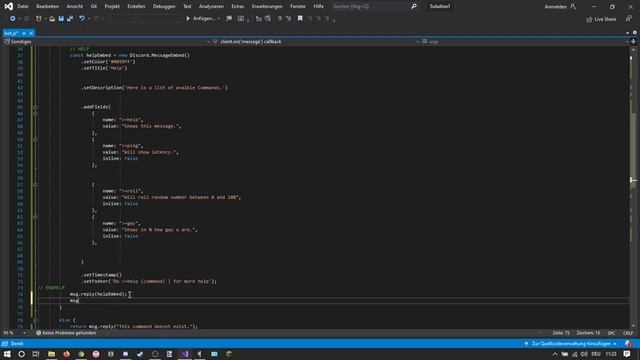
Task: Click the .setTimestamp() code line
Action: (x=102, y=275)
